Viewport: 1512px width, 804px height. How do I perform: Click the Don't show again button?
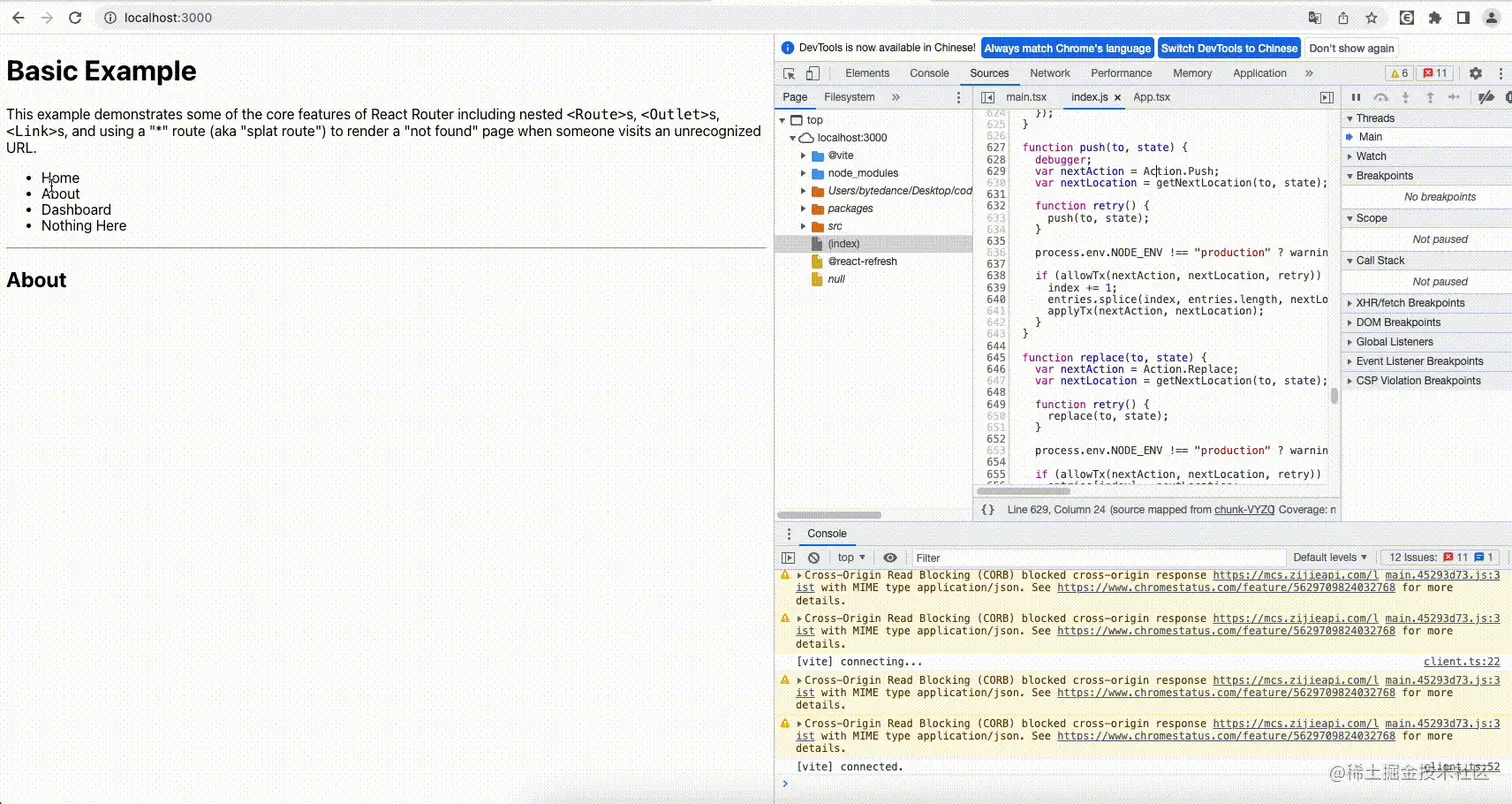1351,48
